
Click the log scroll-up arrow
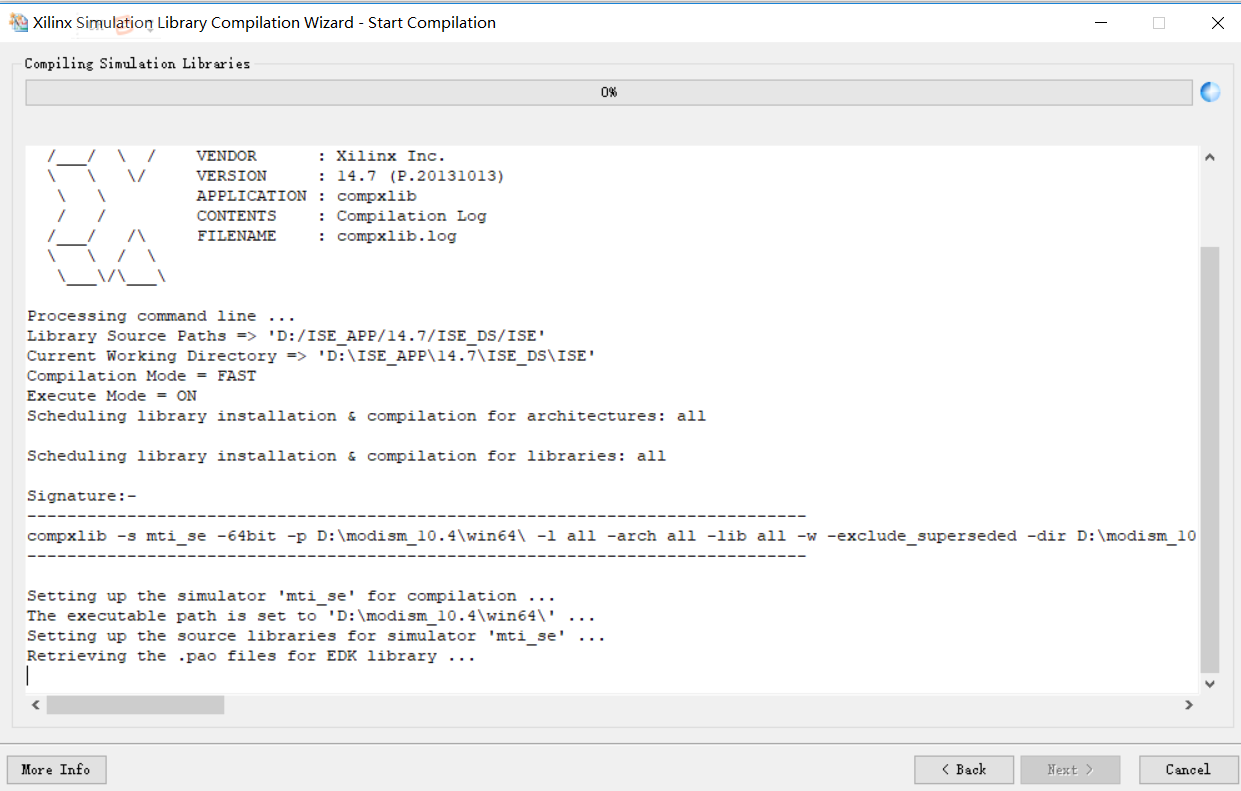point(1209,157)
